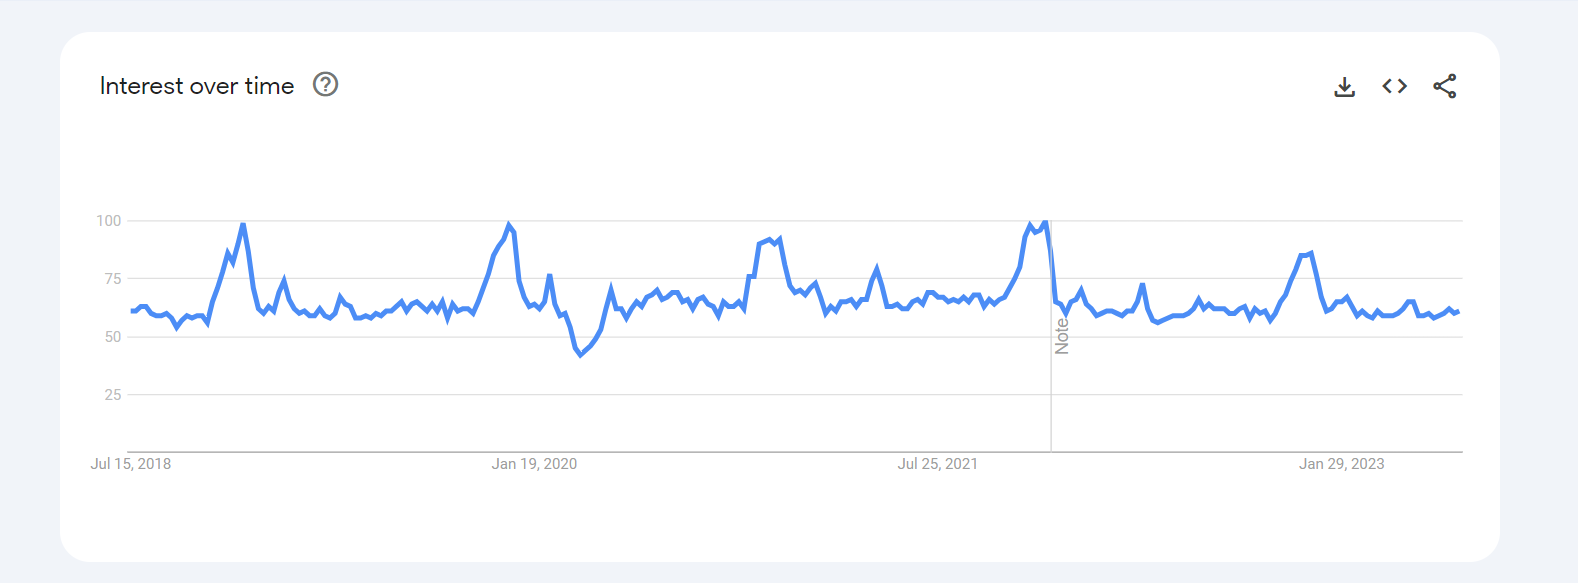The image size is (1578, 583).
Task: Click the line peak just before Jan 19, 2020
Action: click(509, 225)
